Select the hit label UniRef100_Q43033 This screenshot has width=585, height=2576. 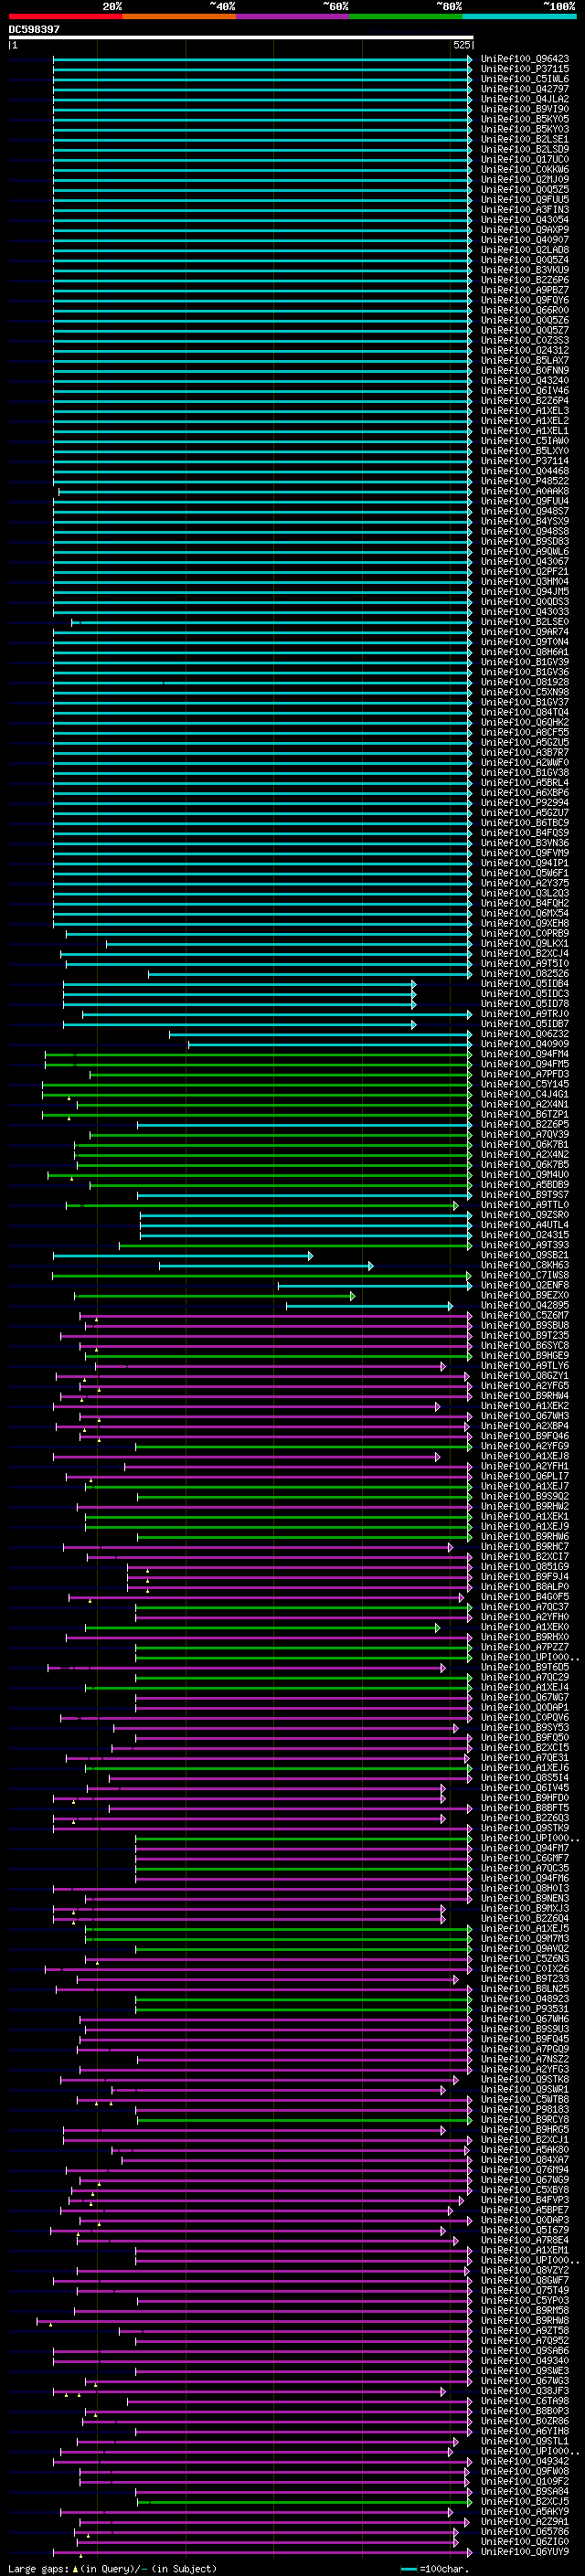(x=525, y=612)
